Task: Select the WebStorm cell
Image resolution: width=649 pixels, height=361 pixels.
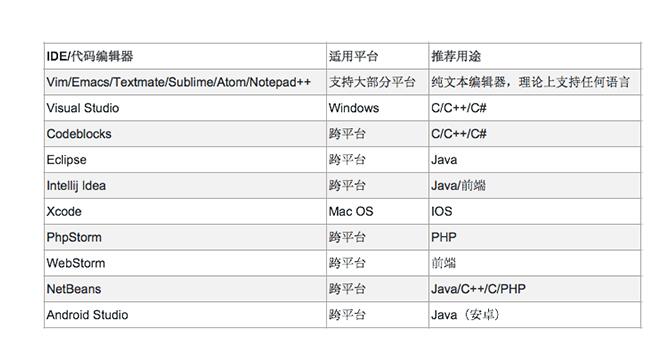Action: tap(185, 263)
